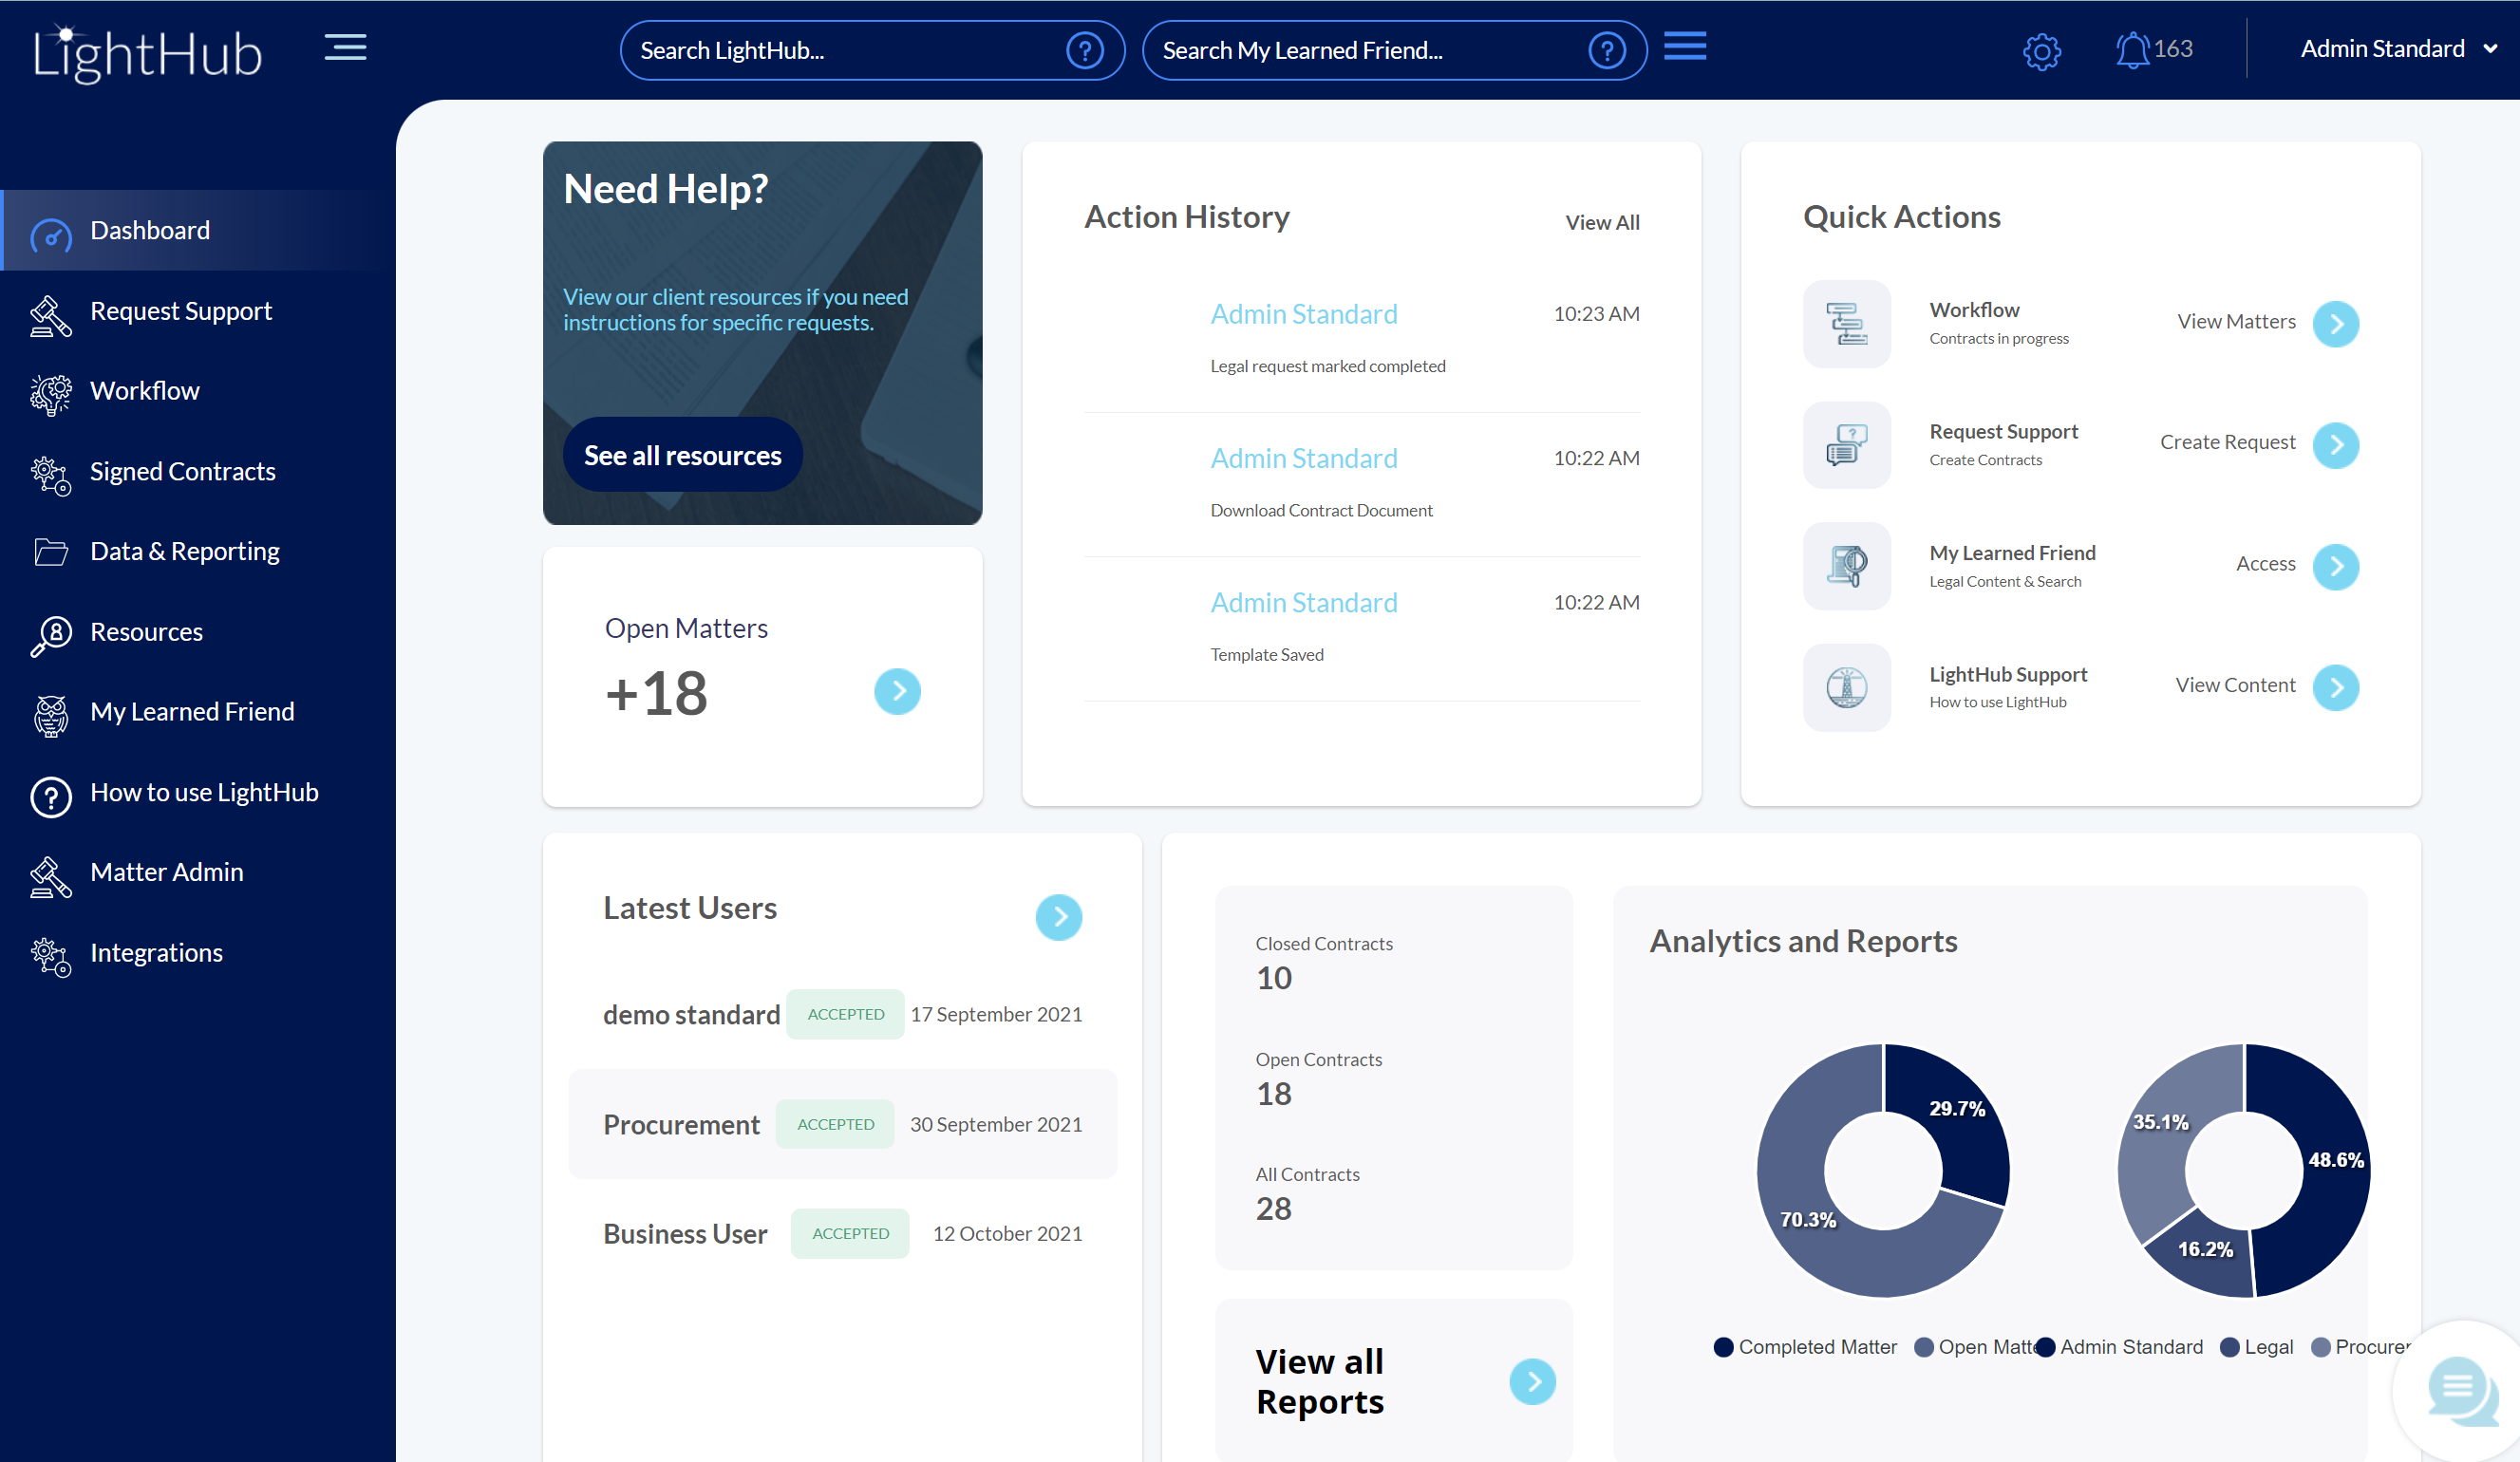Open Request Support from the sidebar menu
The image size is (2520, 1462).
(x=181, y=310)
